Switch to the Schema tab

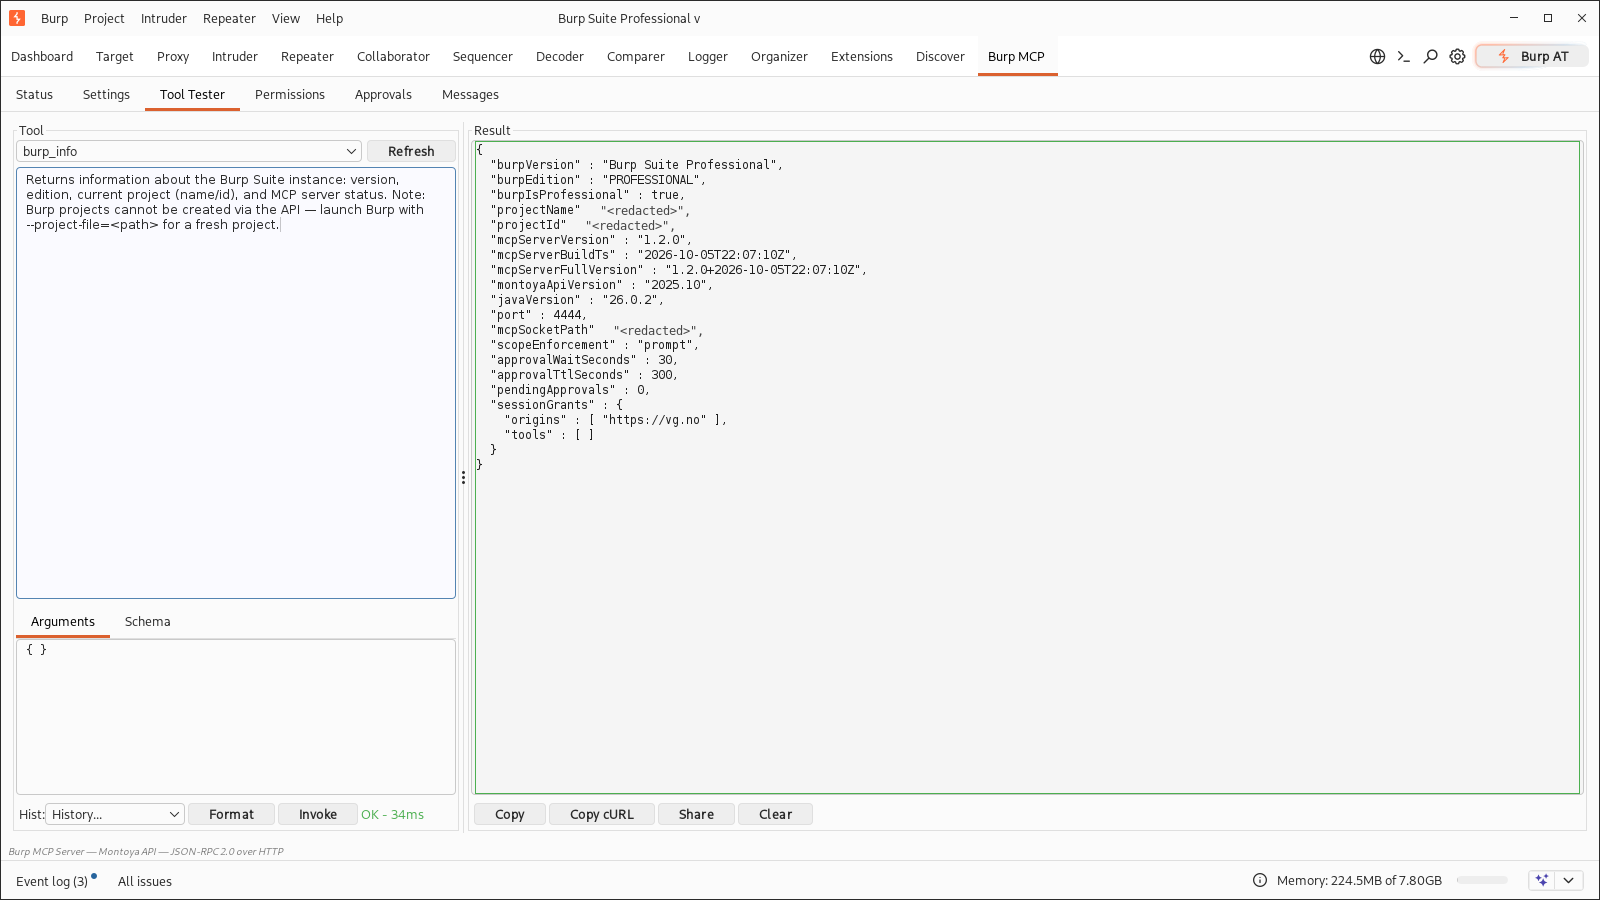pos(147,622)
